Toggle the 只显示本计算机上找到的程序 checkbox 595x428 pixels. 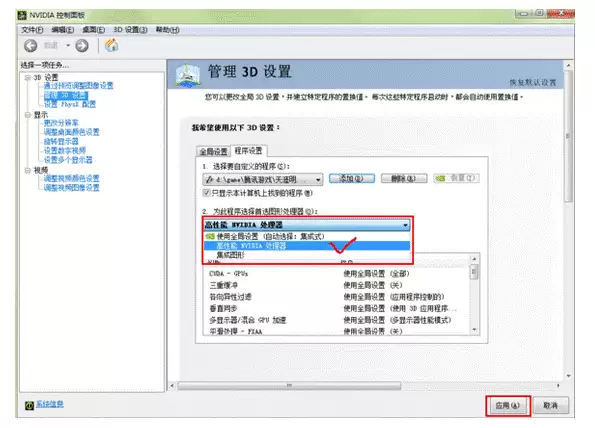(x=206, y=193)
